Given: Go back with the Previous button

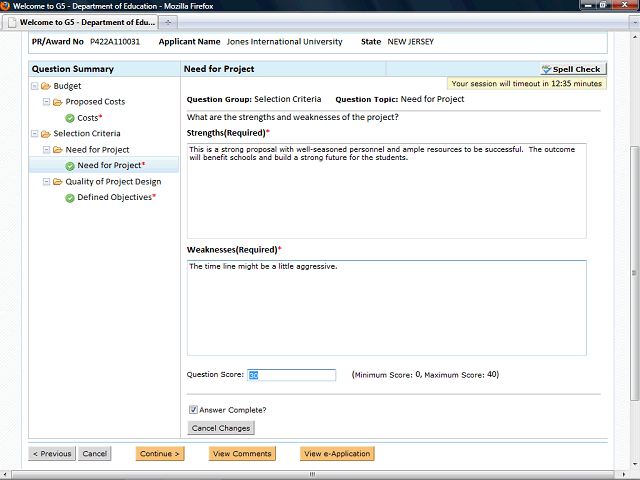Looking at the screenshot, I should 52,453.
